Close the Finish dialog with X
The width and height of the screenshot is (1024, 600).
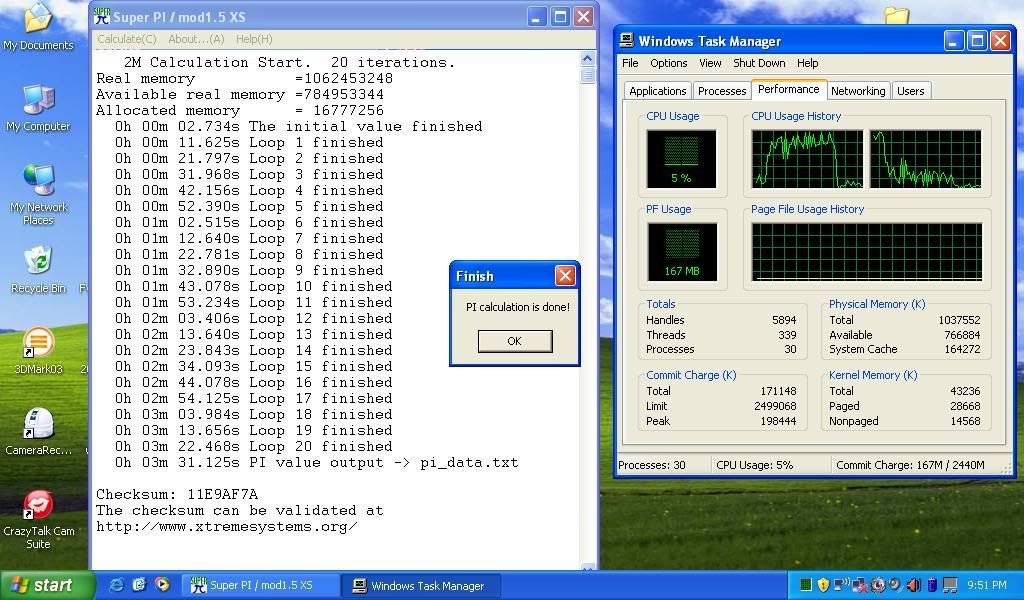(565, 276)
